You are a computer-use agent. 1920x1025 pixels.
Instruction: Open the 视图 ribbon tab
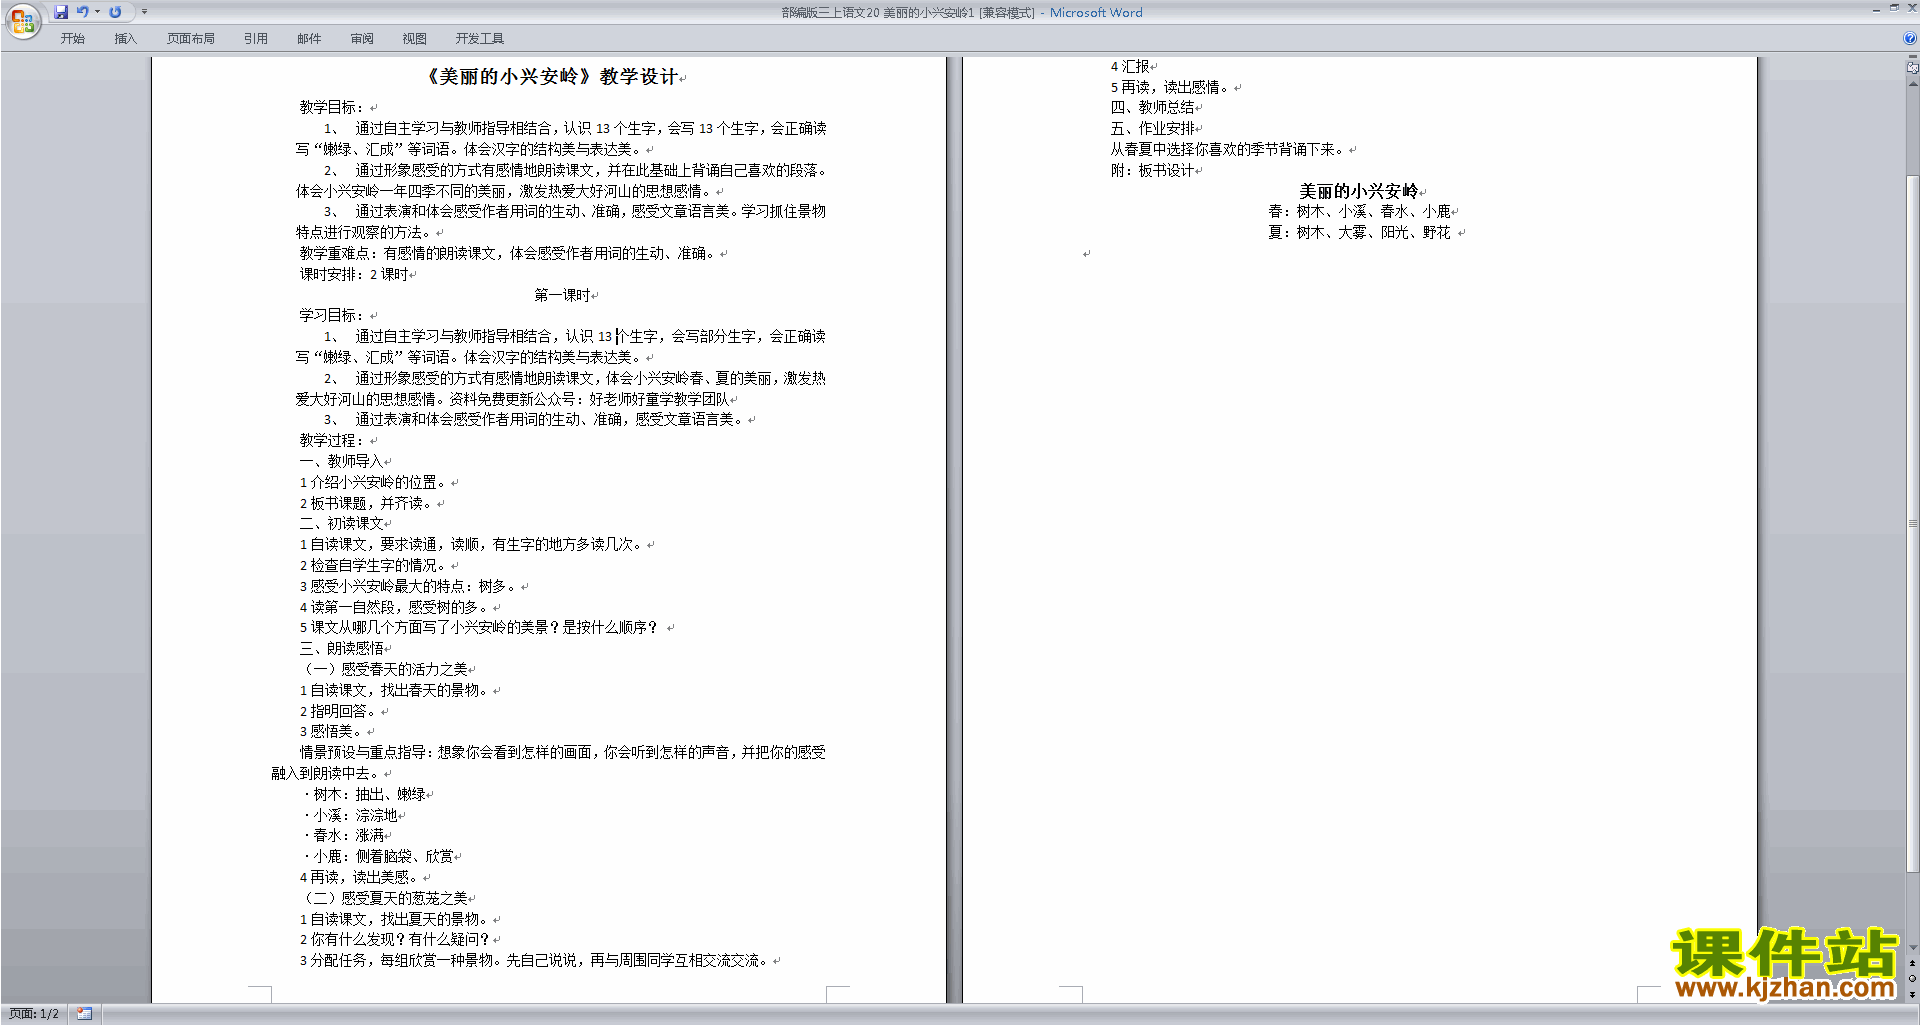415,39
